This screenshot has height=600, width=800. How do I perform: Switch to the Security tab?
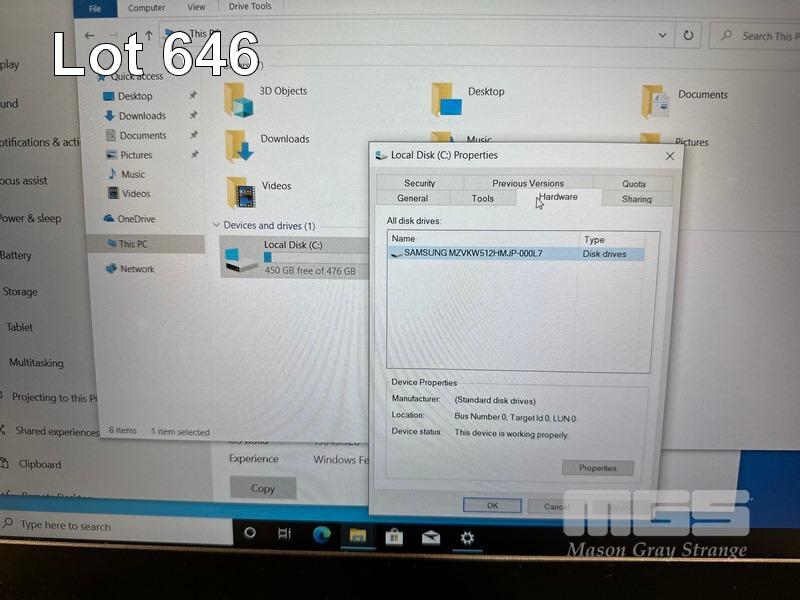tap(419, 183)
